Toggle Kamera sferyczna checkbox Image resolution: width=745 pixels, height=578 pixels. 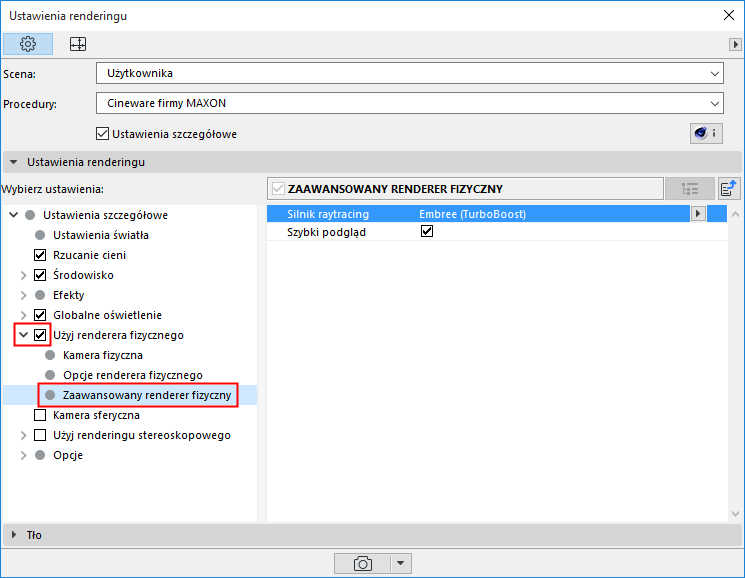point(40,415)
